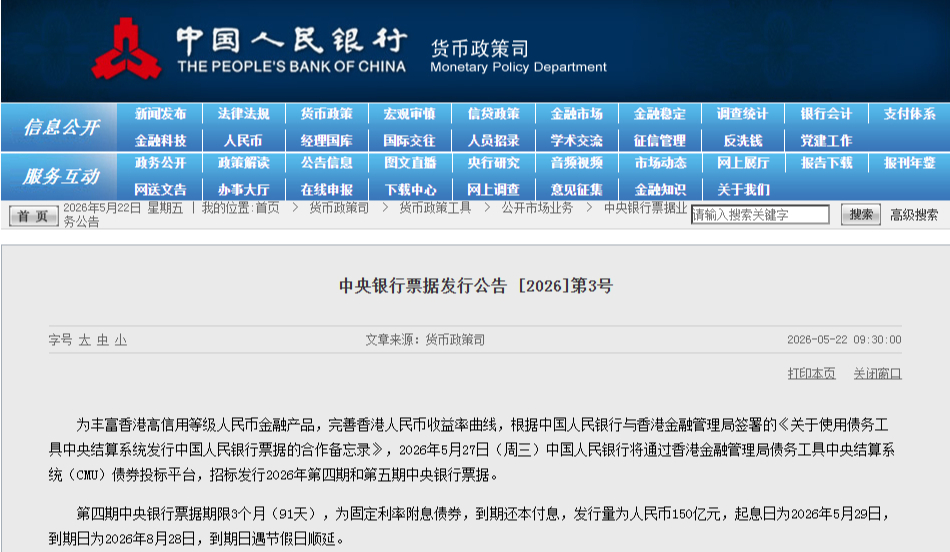Open 市场动态 under 服务互动

pyautogui.click(x=659, y=163)
